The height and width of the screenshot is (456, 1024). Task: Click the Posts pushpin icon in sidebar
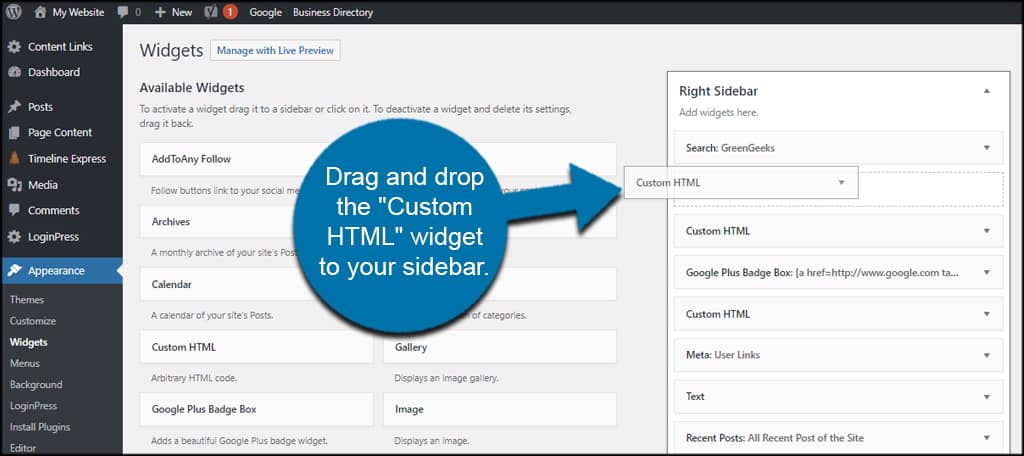point(14,107)
